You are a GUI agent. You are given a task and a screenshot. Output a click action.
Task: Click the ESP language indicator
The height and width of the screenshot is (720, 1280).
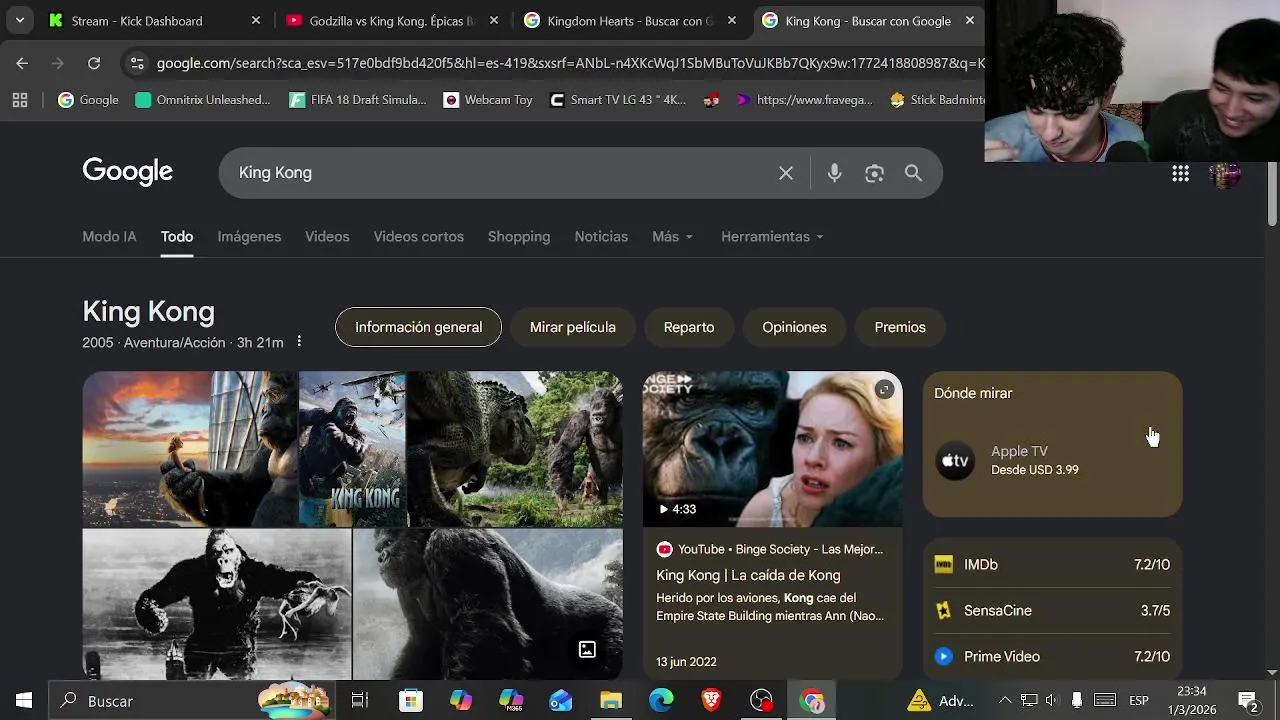[x=1138, y=701]
